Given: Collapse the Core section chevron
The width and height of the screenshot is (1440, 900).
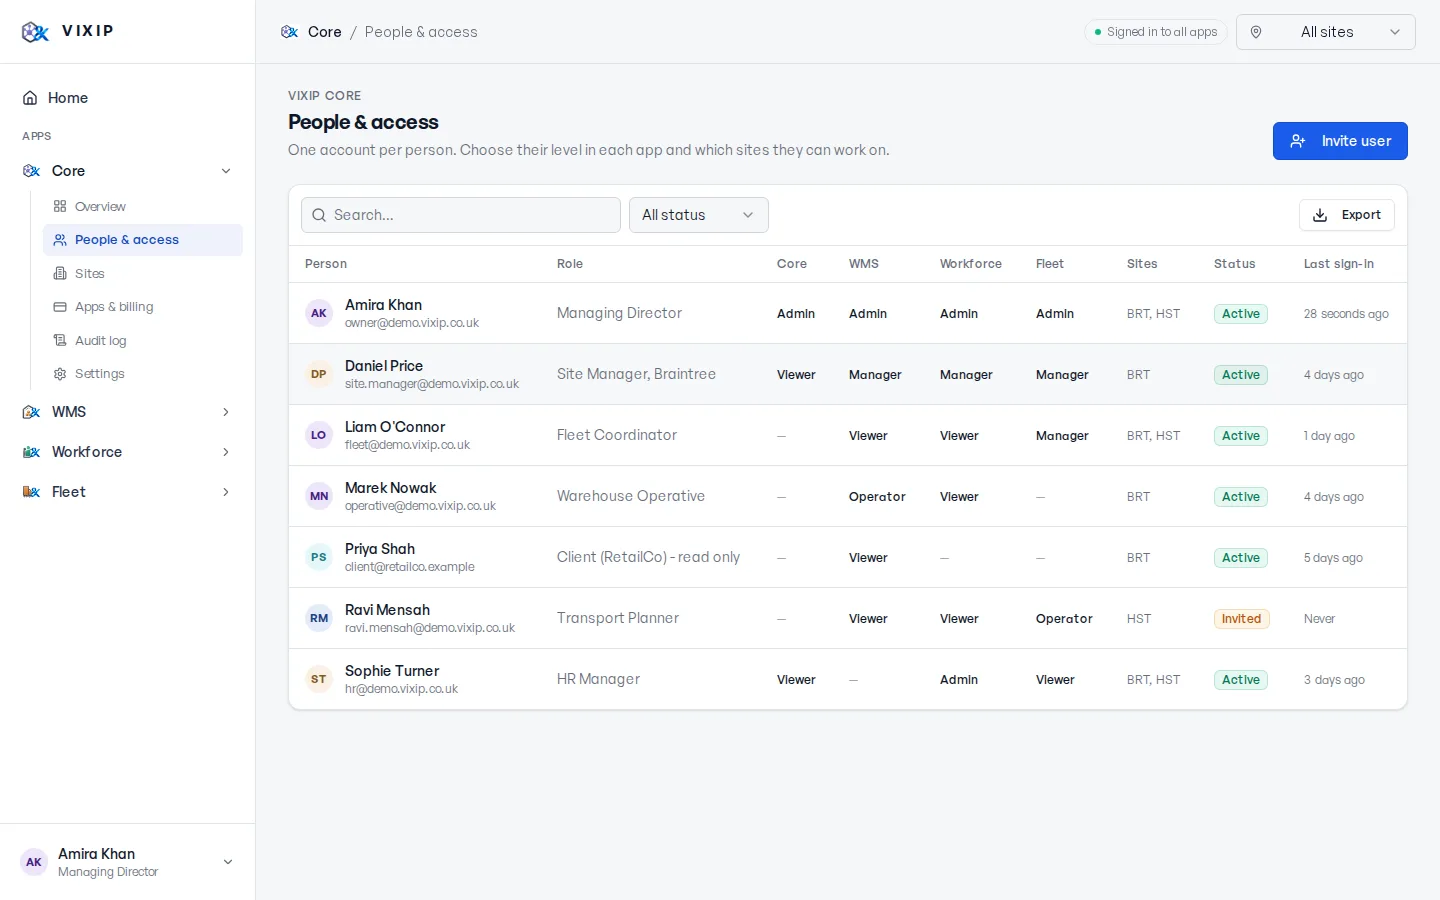Looking at the screenshot, I should (x=226, y=171).
